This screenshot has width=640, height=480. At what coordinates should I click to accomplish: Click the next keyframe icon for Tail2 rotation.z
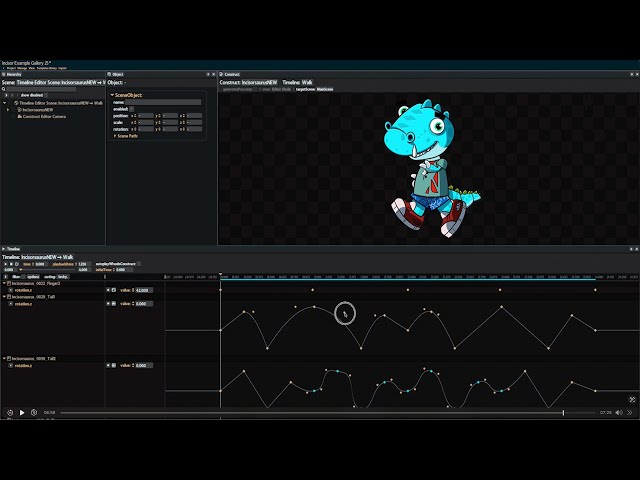[113, 365]
